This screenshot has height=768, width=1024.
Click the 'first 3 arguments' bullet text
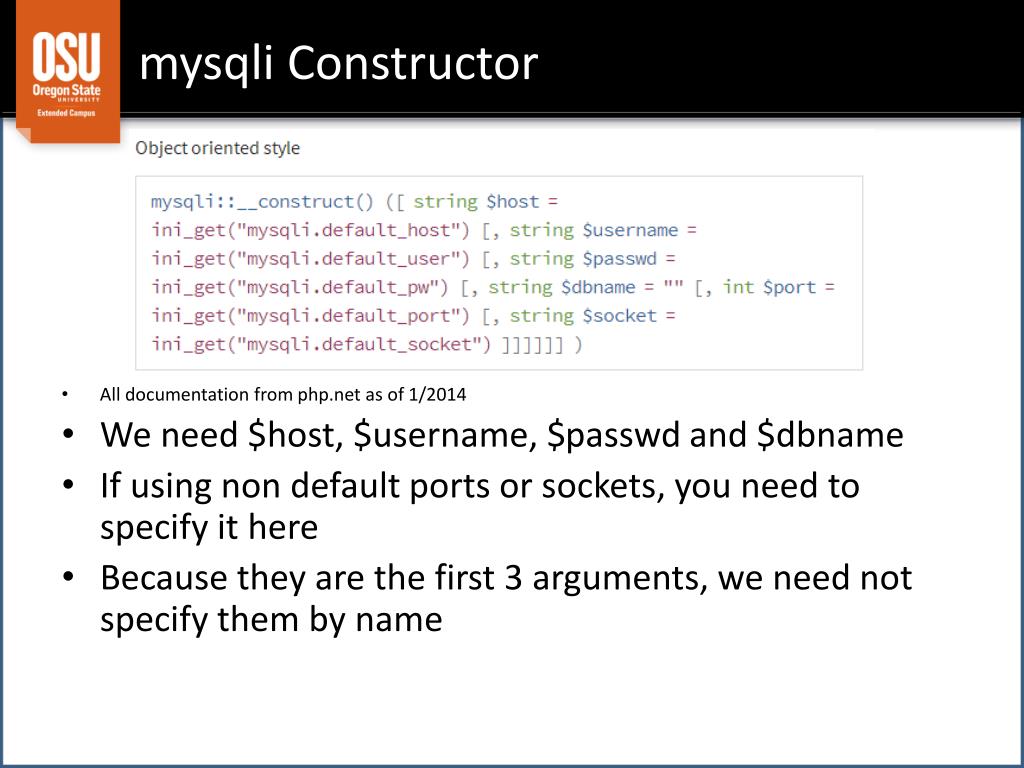(x=506, y=598)
